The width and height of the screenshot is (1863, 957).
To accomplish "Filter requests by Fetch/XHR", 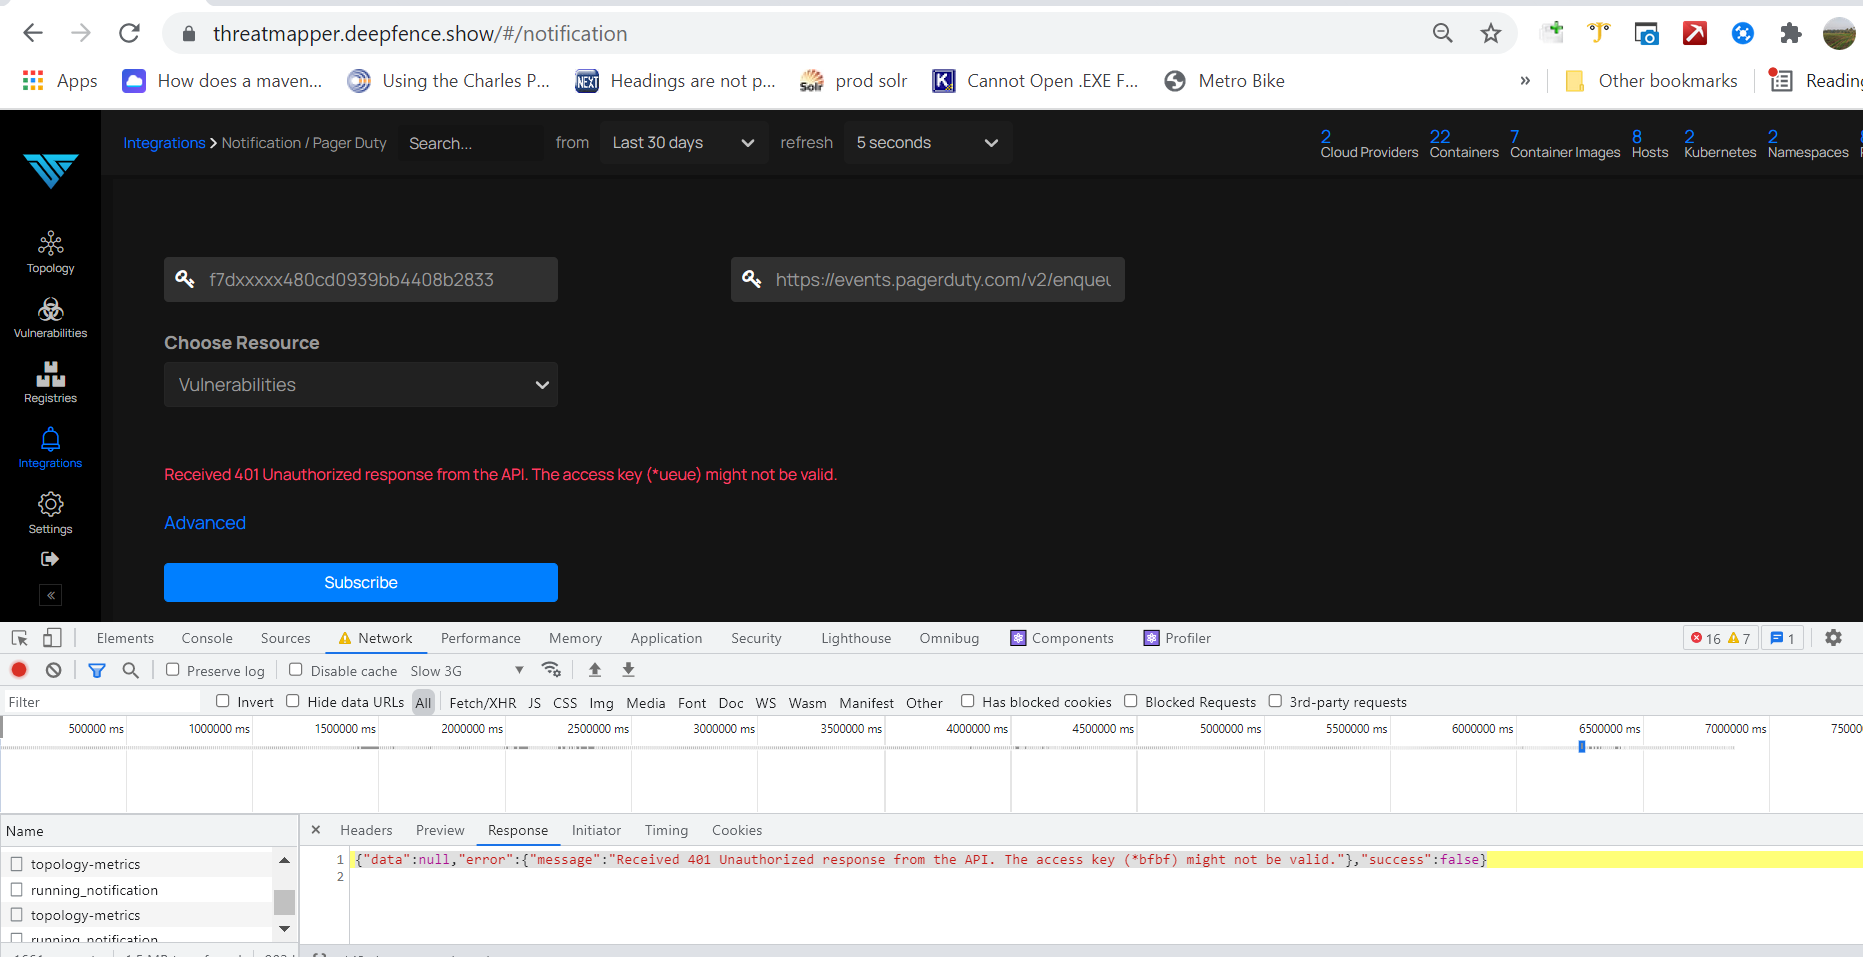I will click(483, 702).
